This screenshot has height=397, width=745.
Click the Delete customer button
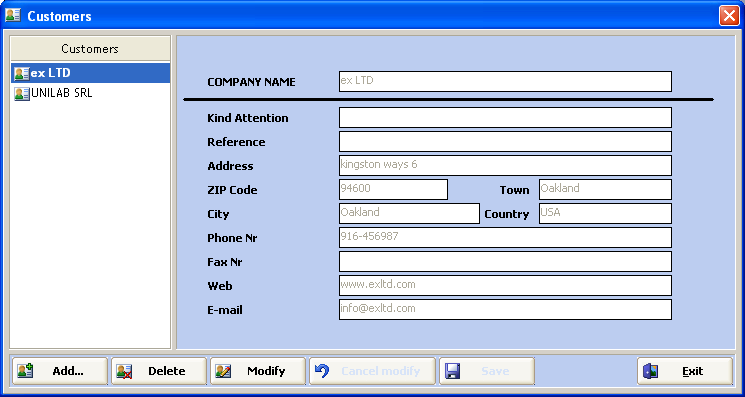click(159, 371)
